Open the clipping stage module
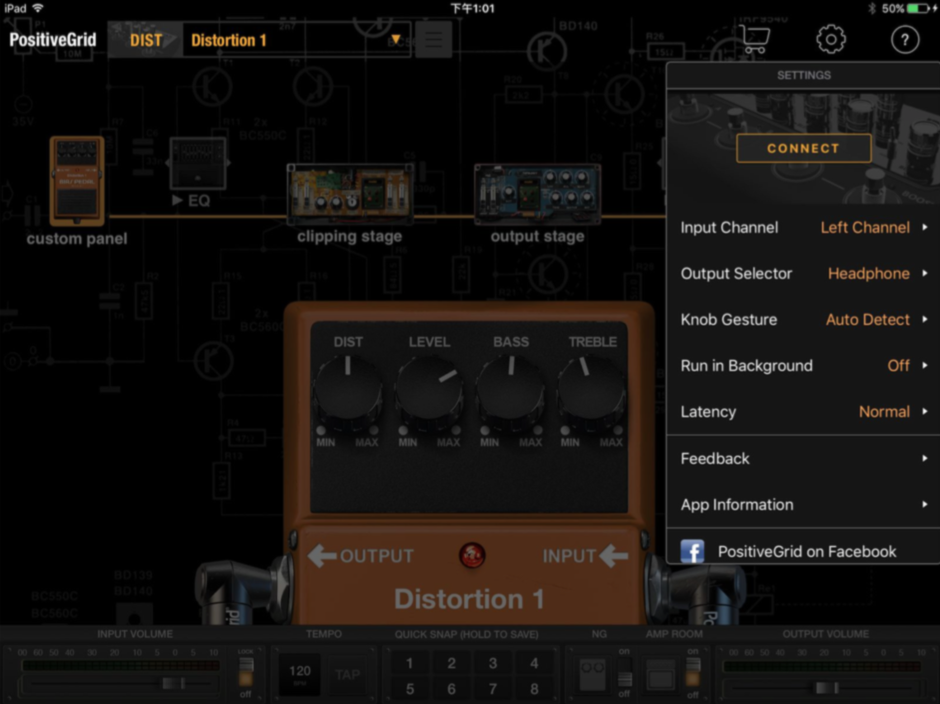Viewport: 940px width, 704px height. [350, 194]
